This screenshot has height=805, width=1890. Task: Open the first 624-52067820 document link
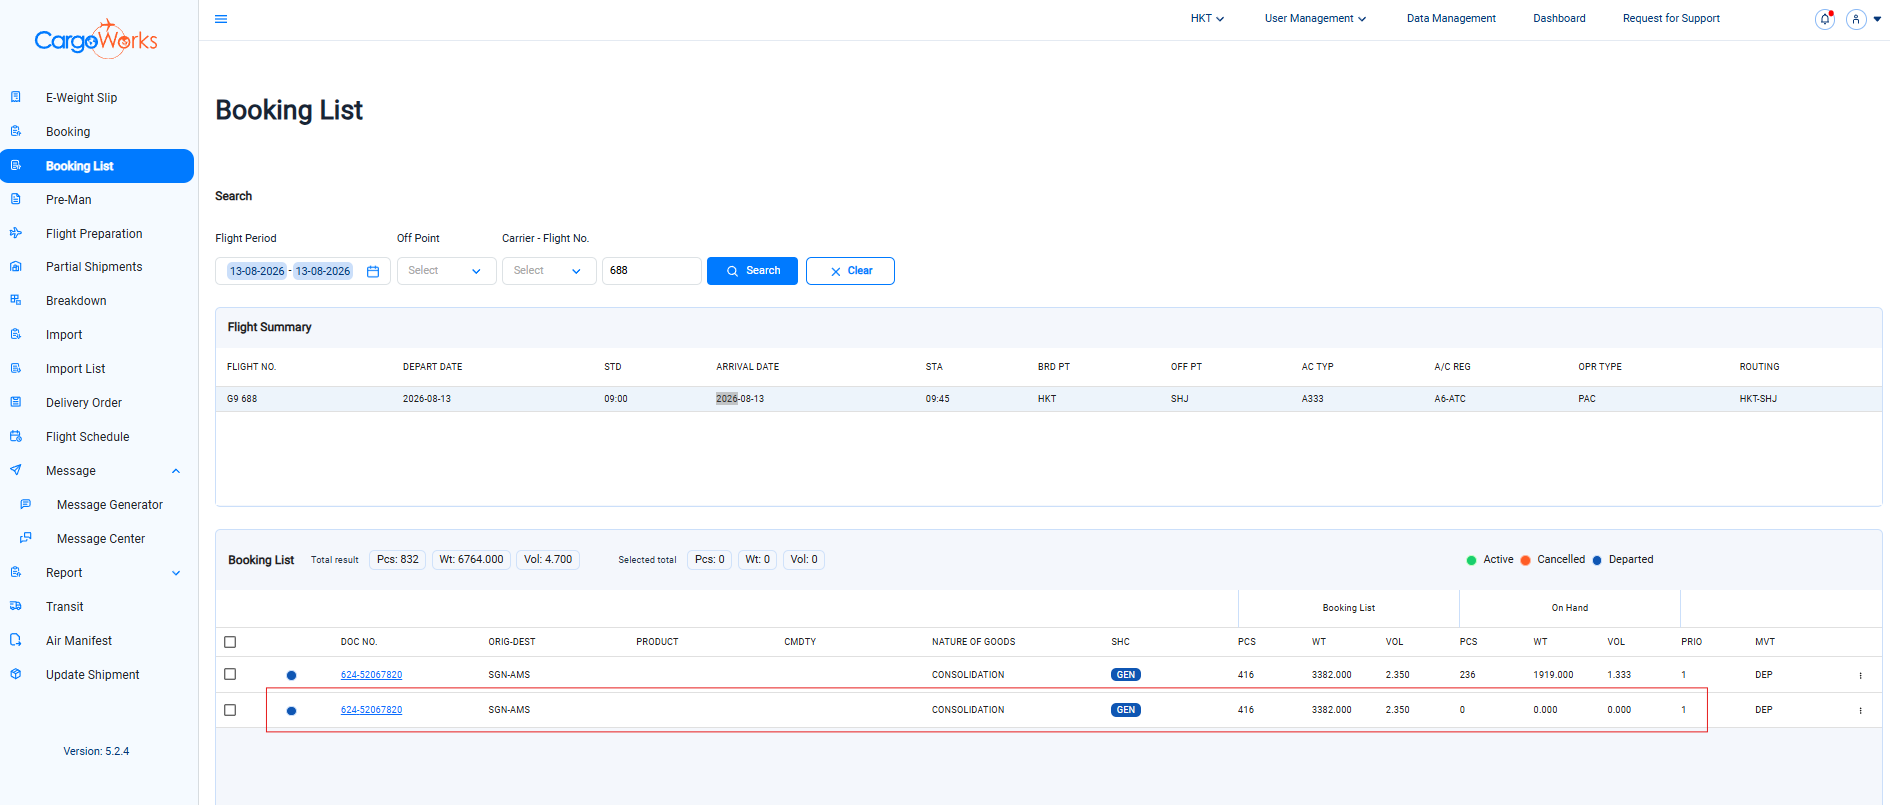[x=371, y=675]
